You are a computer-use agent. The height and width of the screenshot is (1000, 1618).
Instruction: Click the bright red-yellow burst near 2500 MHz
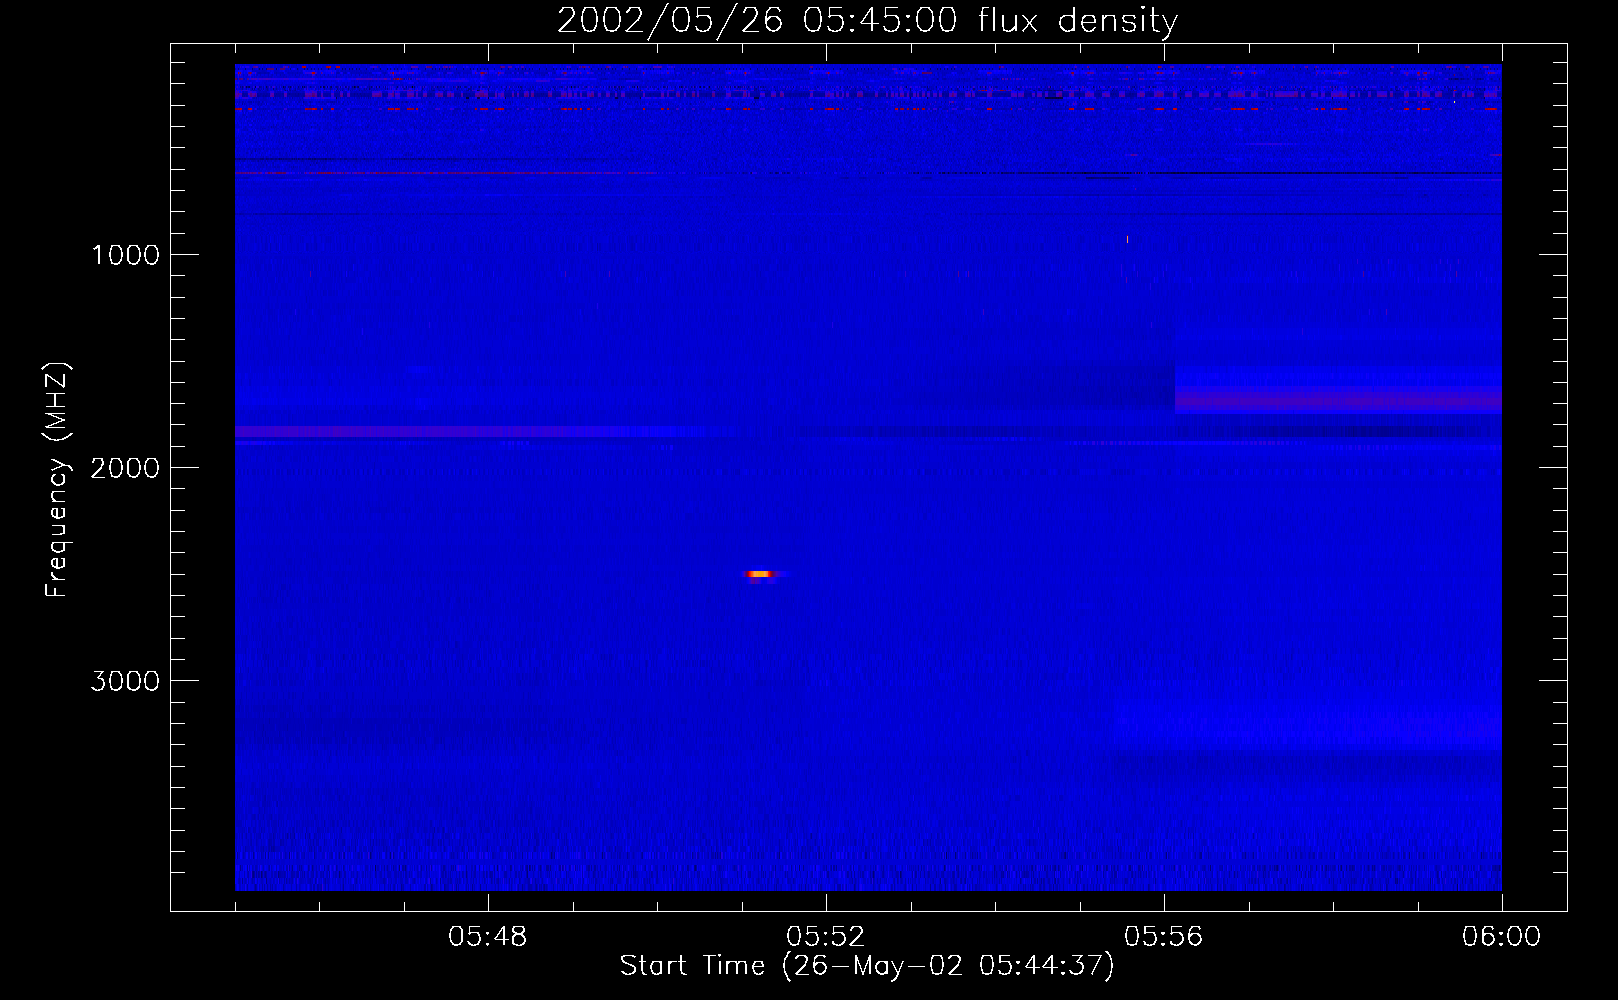[762, 574]
